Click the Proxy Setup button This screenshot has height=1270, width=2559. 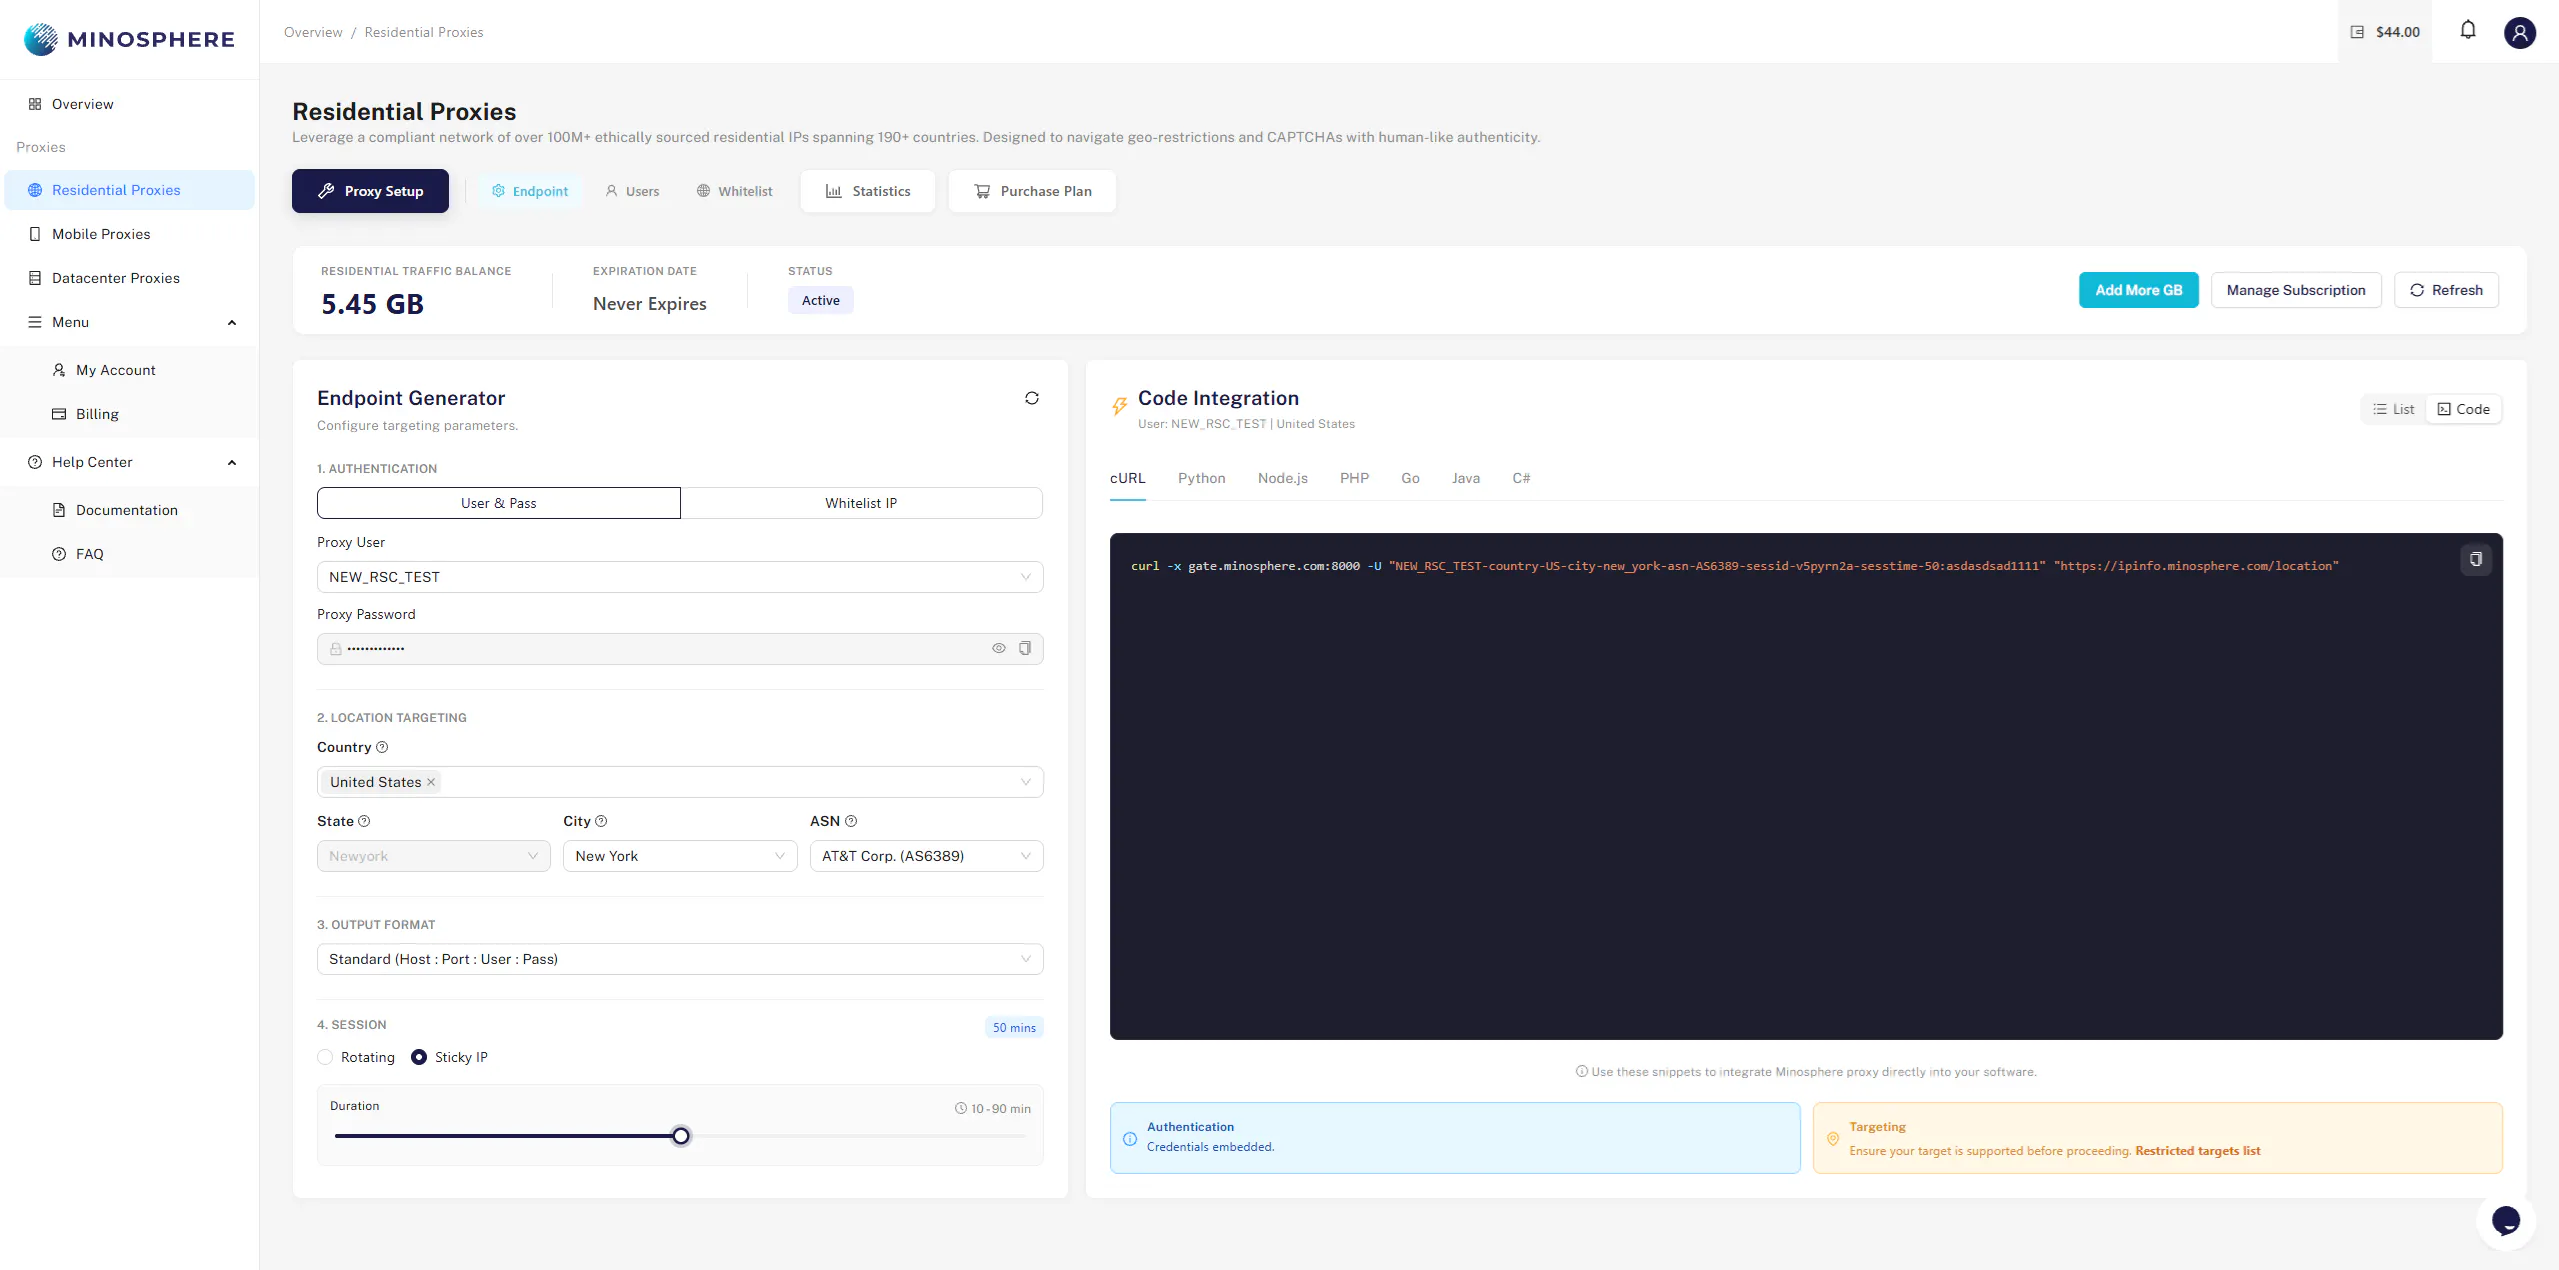(x=370, y=191)
